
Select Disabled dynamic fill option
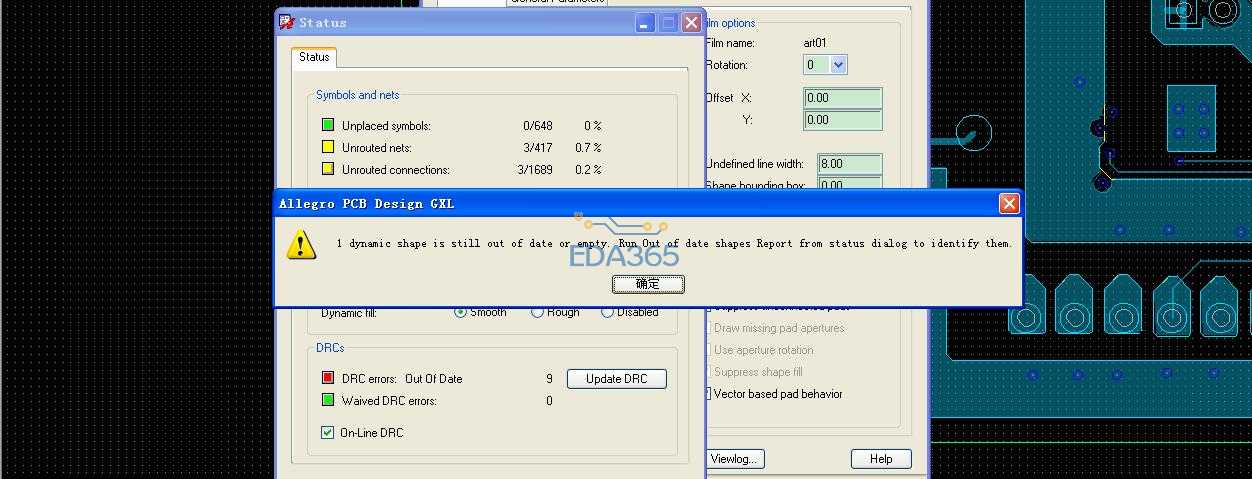pyautogui.click(x=607, y=312)
